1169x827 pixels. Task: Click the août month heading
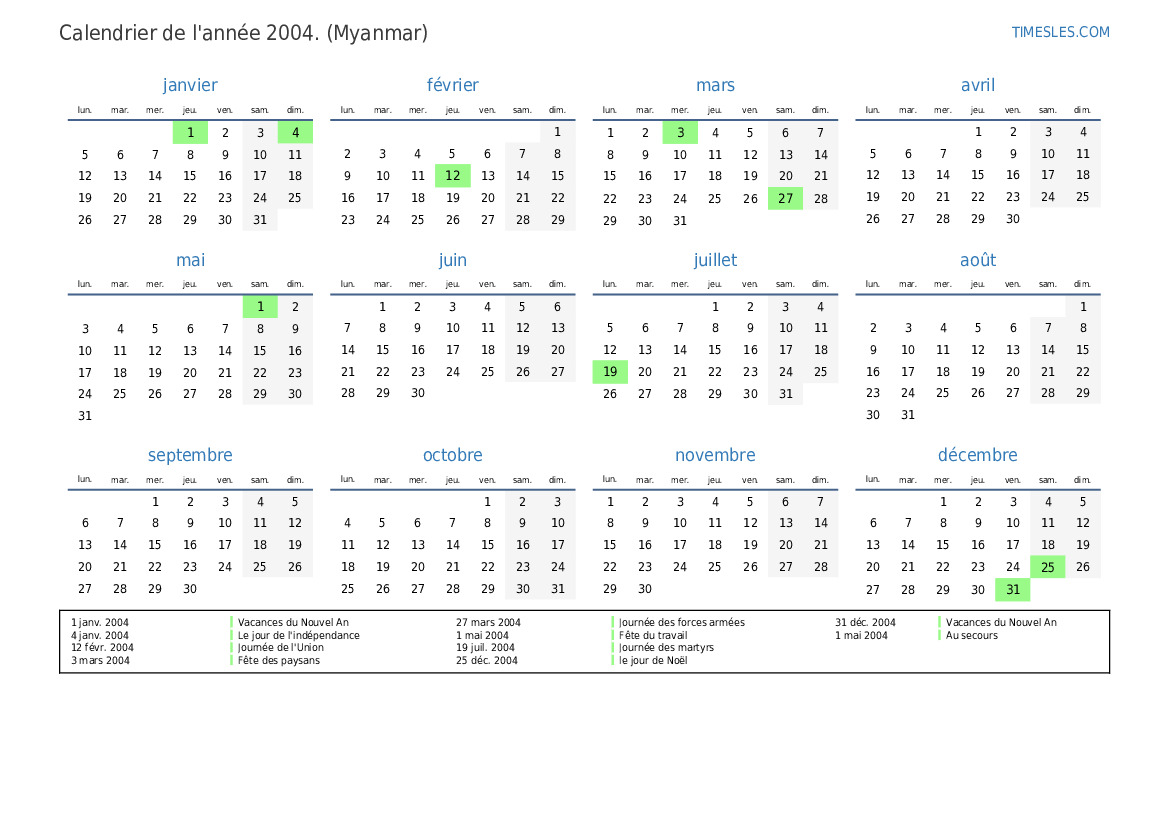click(977, 260)
